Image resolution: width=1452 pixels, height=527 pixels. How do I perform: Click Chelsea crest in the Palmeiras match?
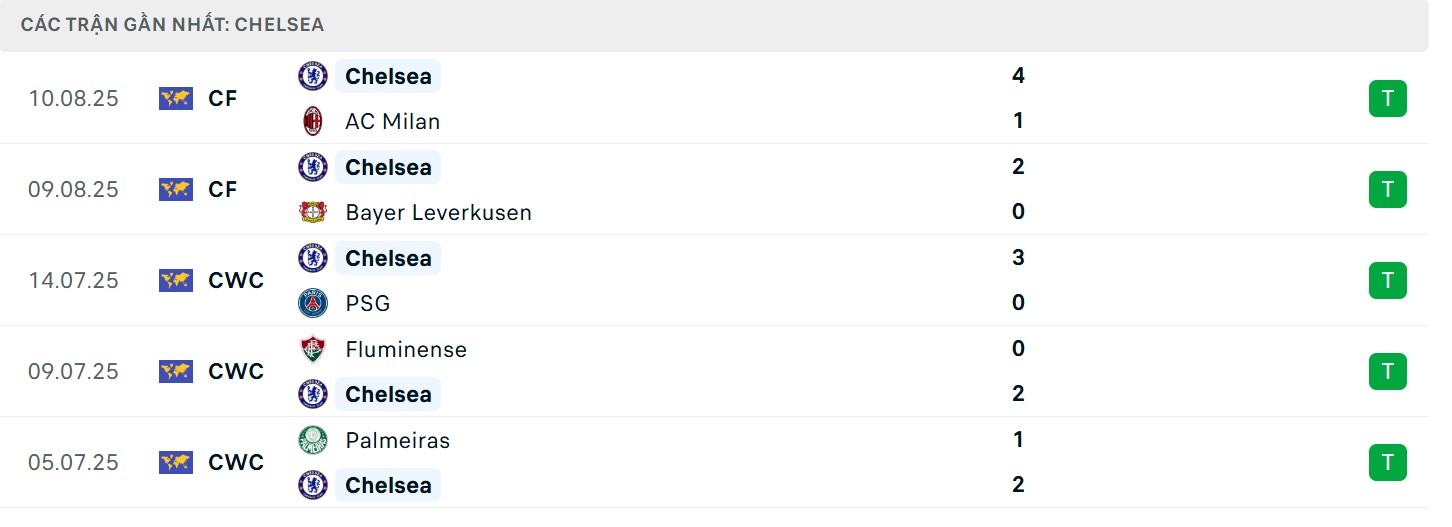[x=313, y=485]
